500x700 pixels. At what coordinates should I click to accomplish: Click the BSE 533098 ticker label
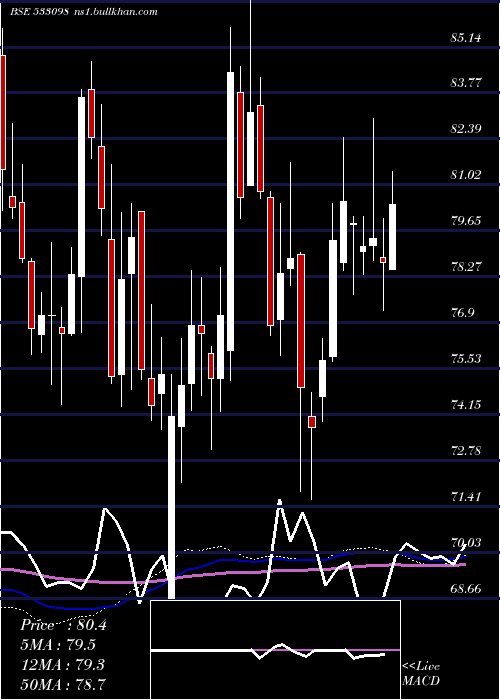(x=39, y=12)
